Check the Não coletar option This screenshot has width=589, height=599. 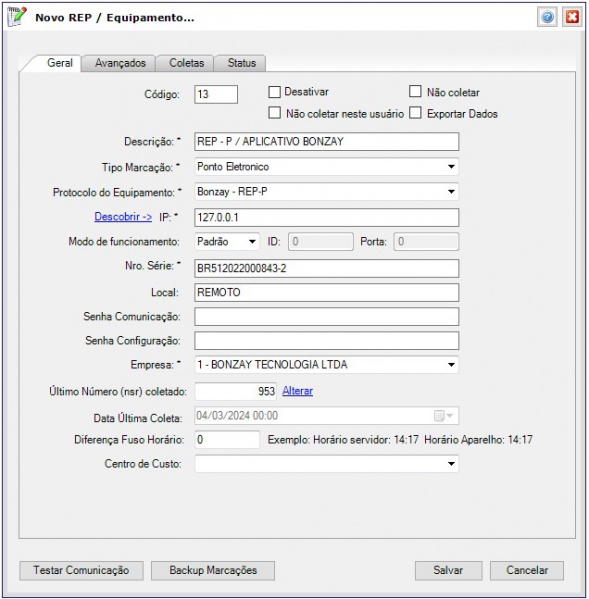[x=415, y=92]
